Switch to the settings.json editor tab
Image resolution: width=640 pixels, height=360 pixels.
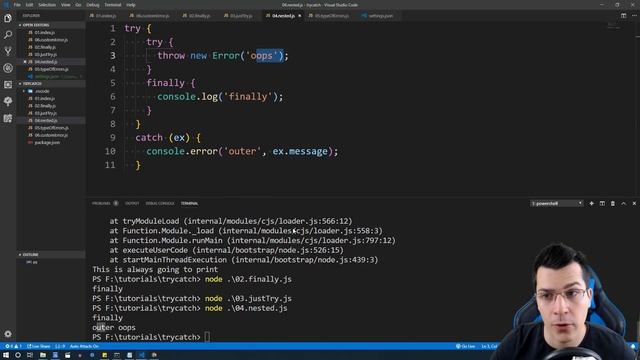[379, 16]
